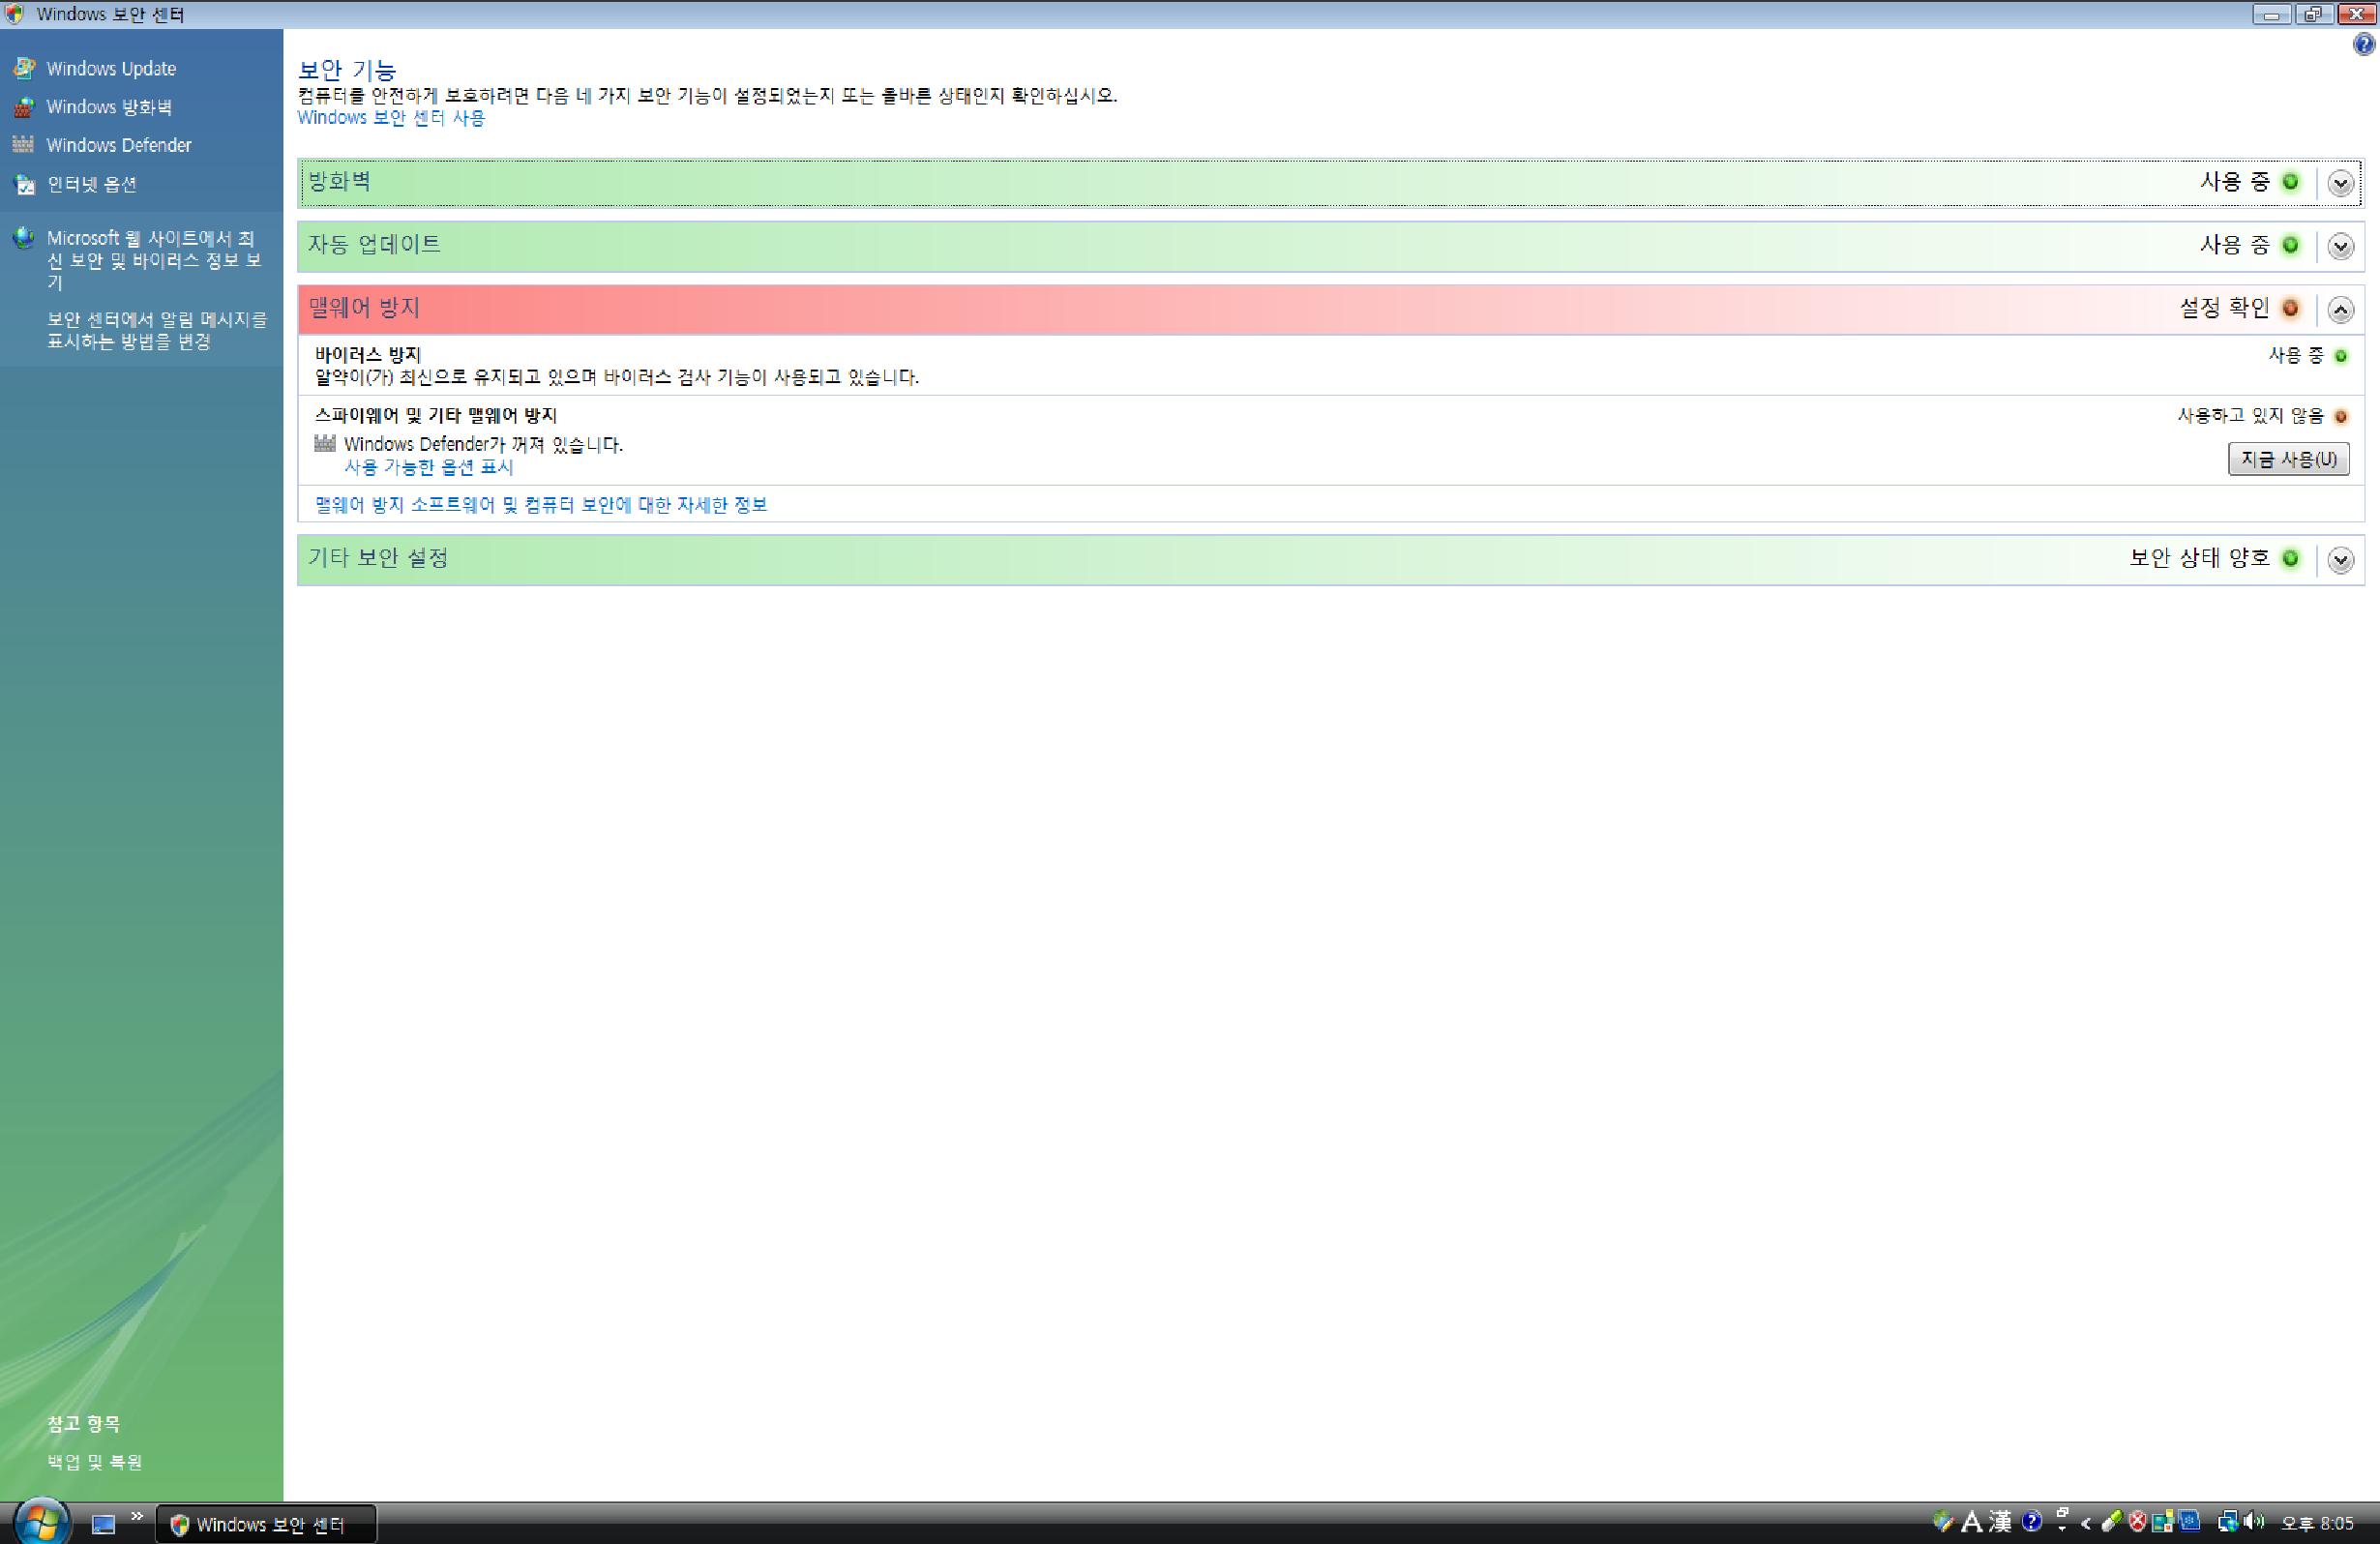This screenshot has width=2380, height=1544.
Task: Click the red security alert shield tray icon
Action: [x=2138, y=1522]
